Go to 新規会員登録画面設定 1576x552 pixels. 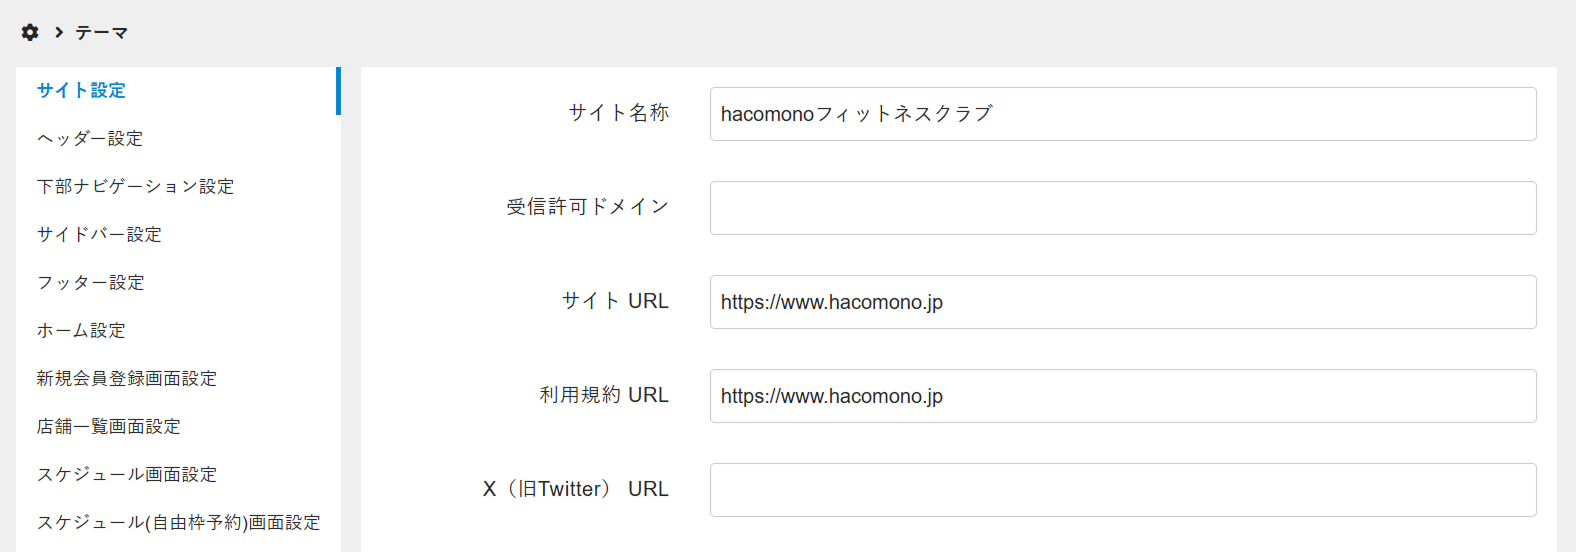(127, 378)
